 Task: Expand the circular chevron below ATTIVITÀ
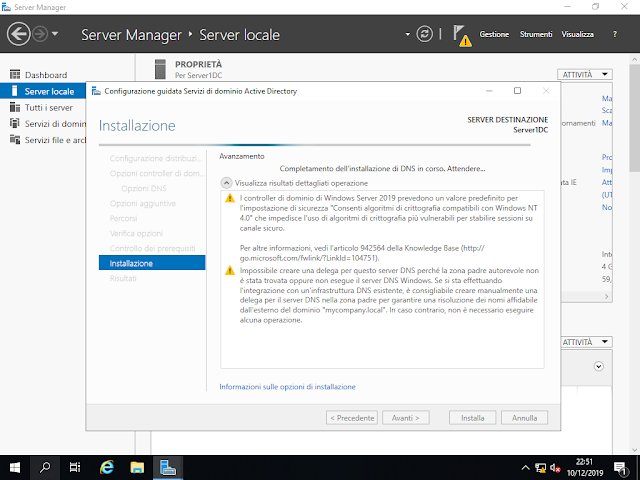click(x=598, y=366)
